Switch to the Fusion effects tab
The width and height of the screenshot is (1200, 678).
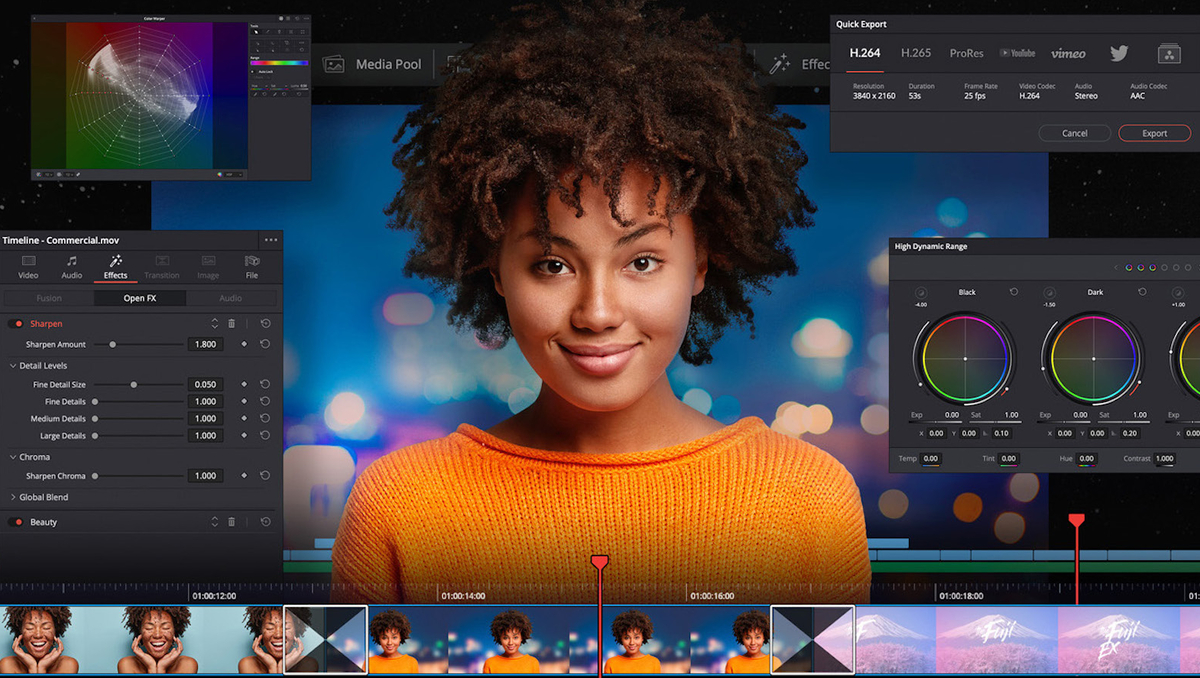pos(49,298)
